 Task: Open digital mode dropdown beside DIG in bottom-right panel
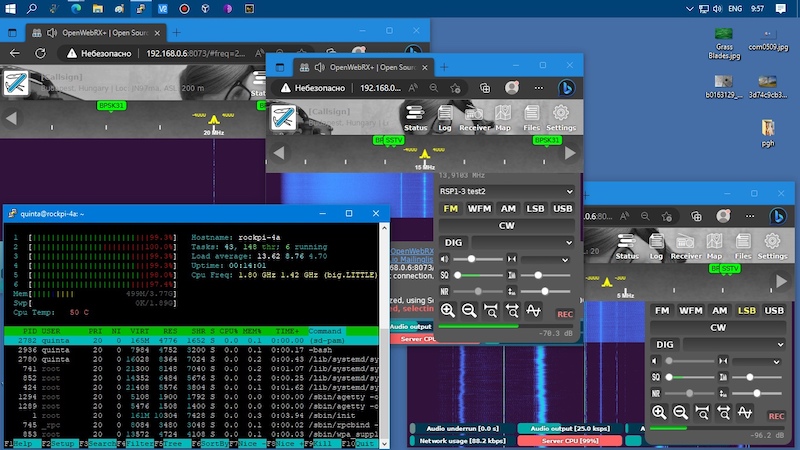tap(734, 344)
